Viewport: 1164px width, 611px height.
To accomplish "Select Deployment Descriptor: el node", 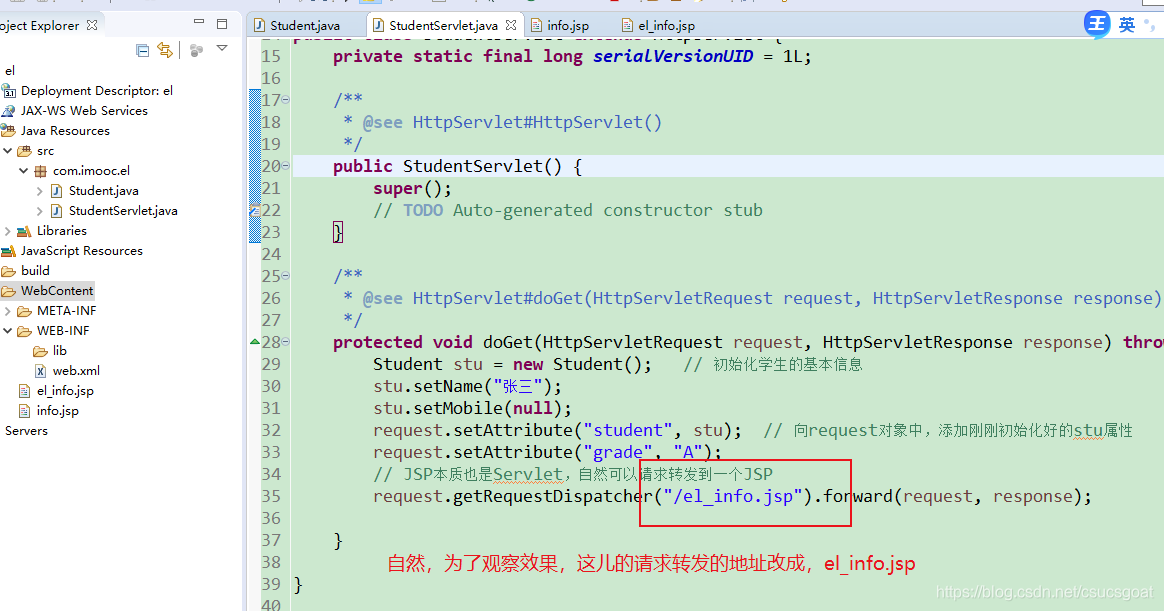I will (x=97, y=91).
